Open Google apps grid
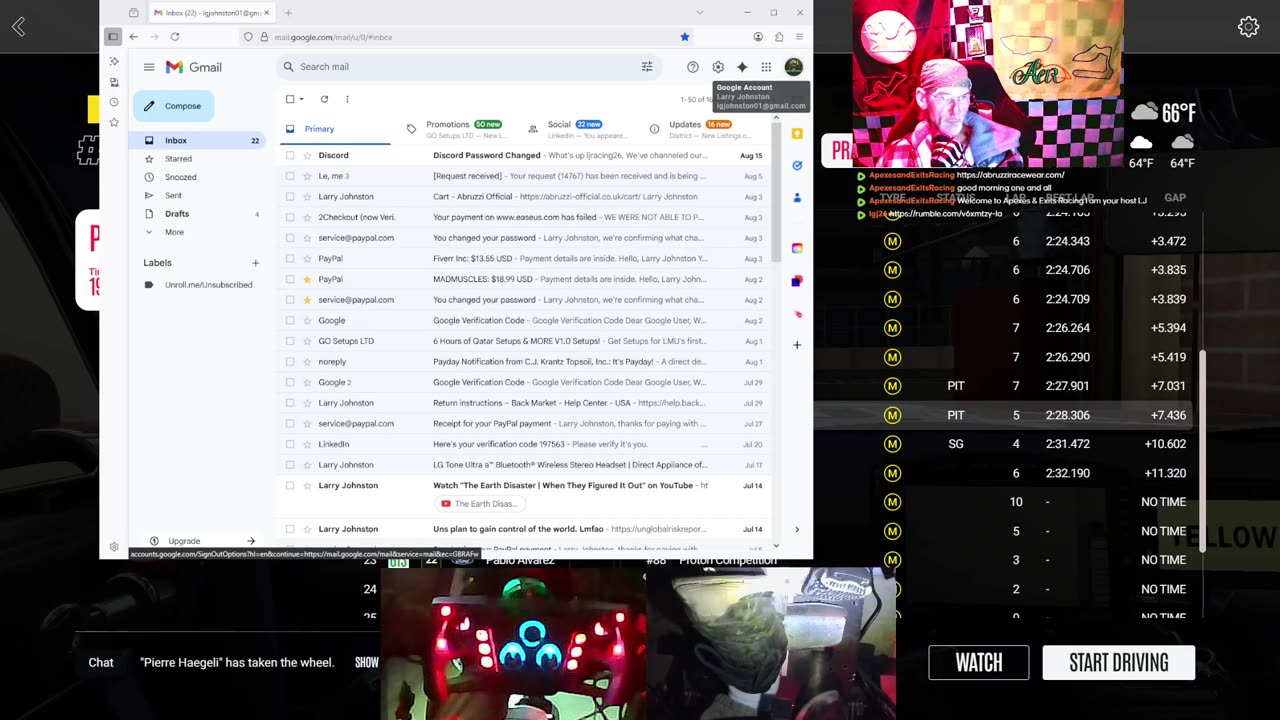The image size is (1280, 720). click(x=766, y=67)
